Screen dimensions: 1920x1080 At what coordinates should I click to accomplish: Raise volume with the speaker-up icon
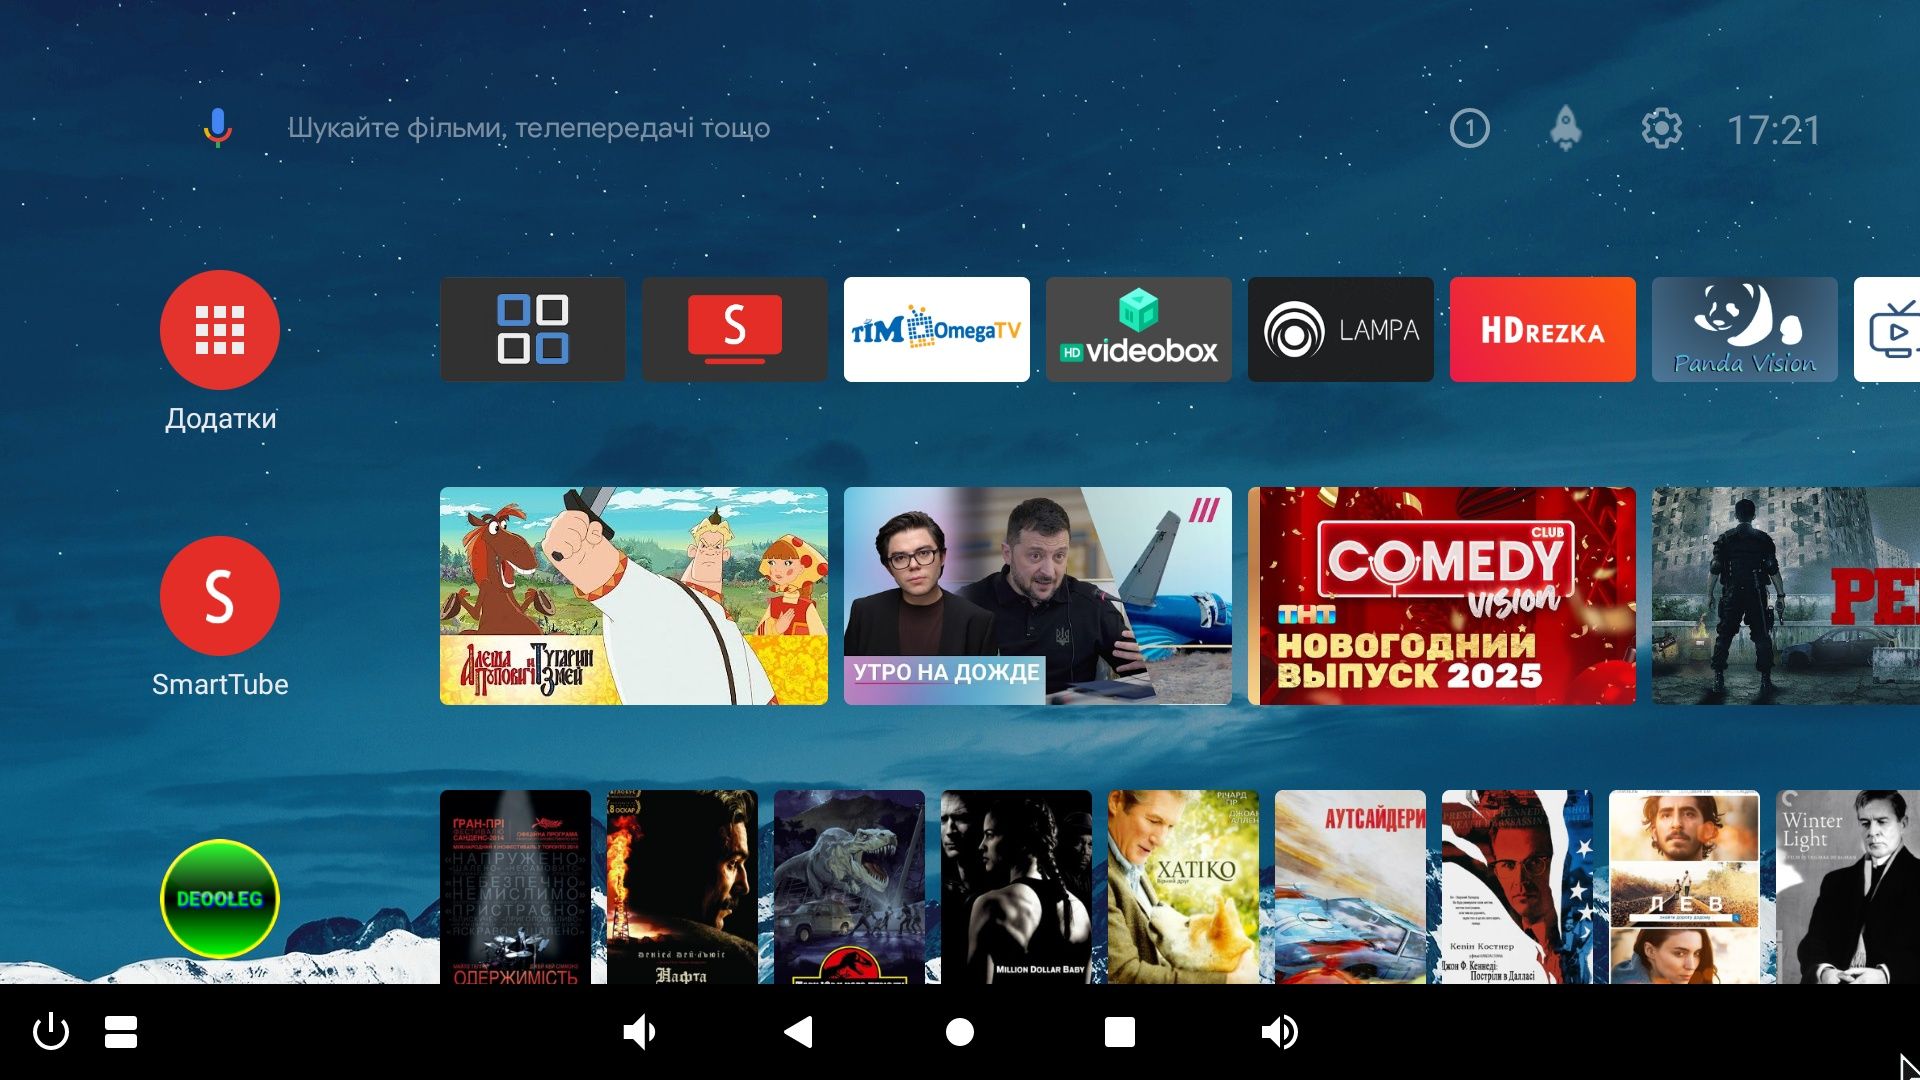pyautogui.click(x=1280, y=1032)
